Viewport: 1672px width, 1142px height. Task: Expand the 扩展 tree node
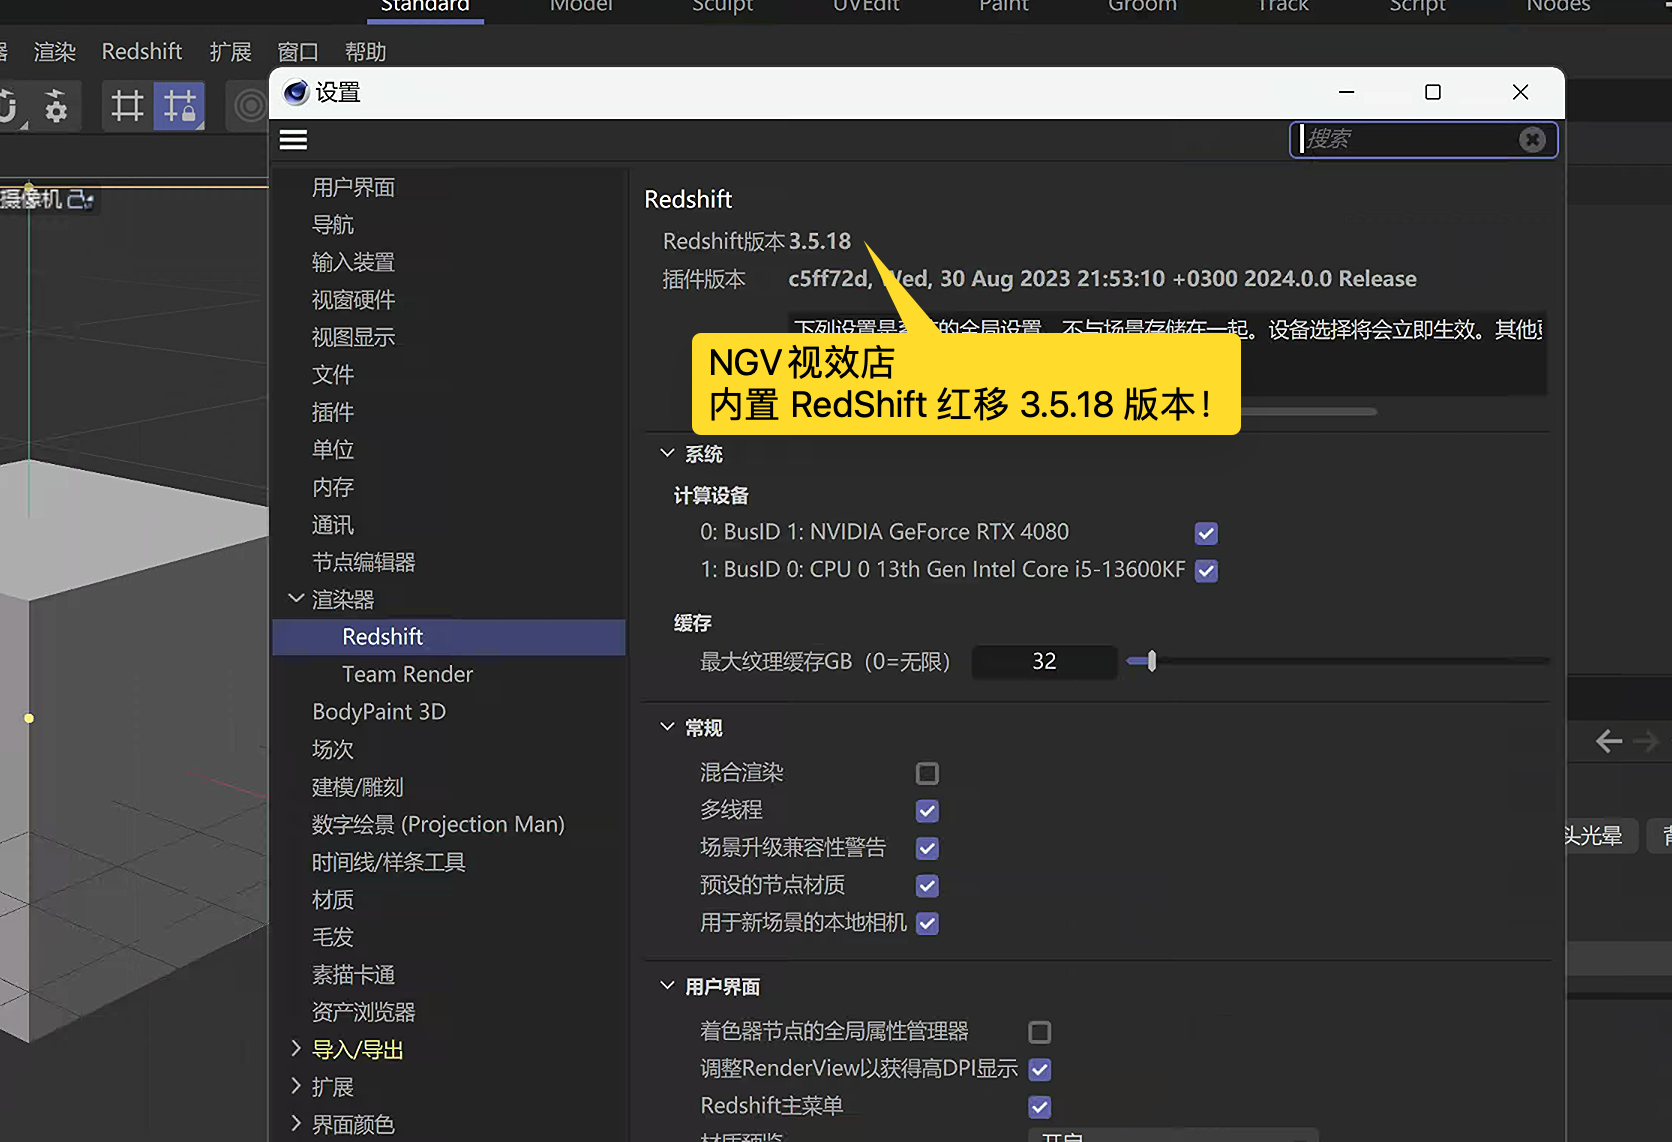(296, 1087)
